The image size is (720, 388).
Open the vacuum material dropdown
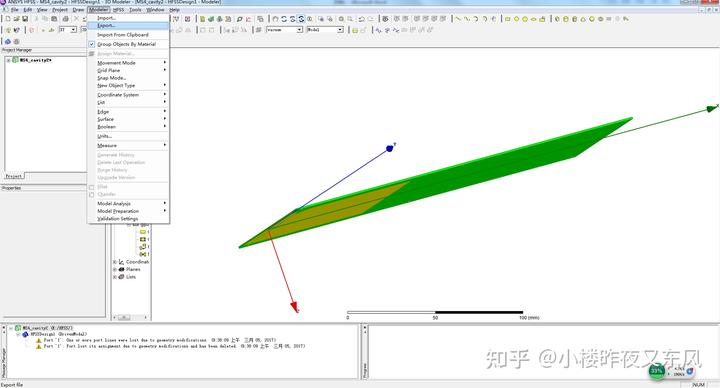coord(299,29)
